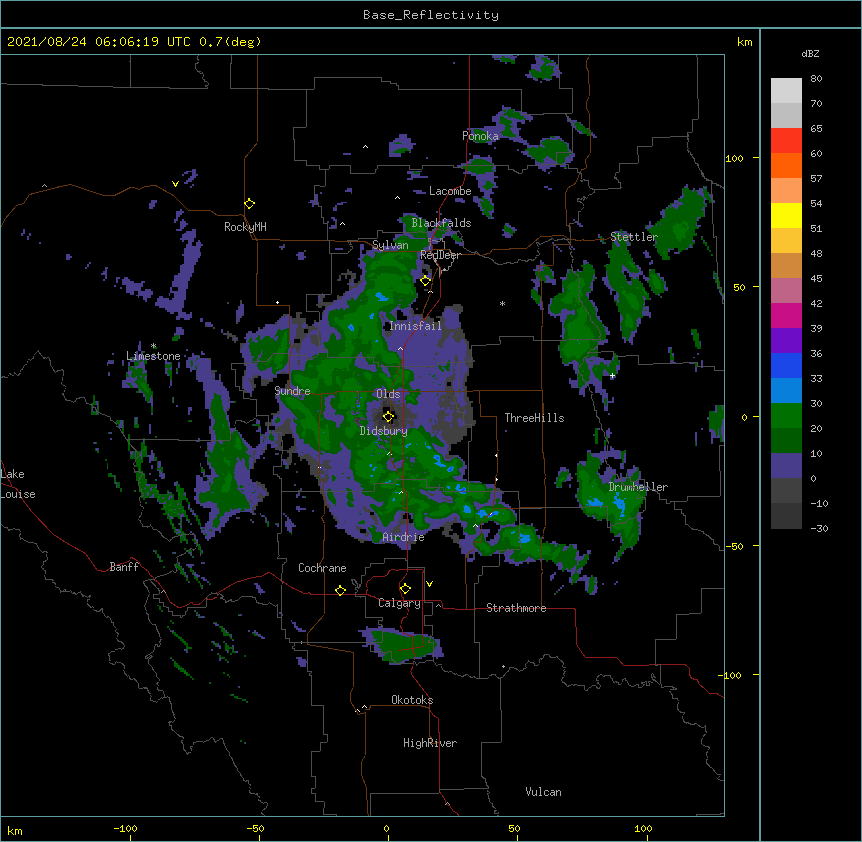Click the Calgary city label
The image size is (862, 842).
[400, 603]
